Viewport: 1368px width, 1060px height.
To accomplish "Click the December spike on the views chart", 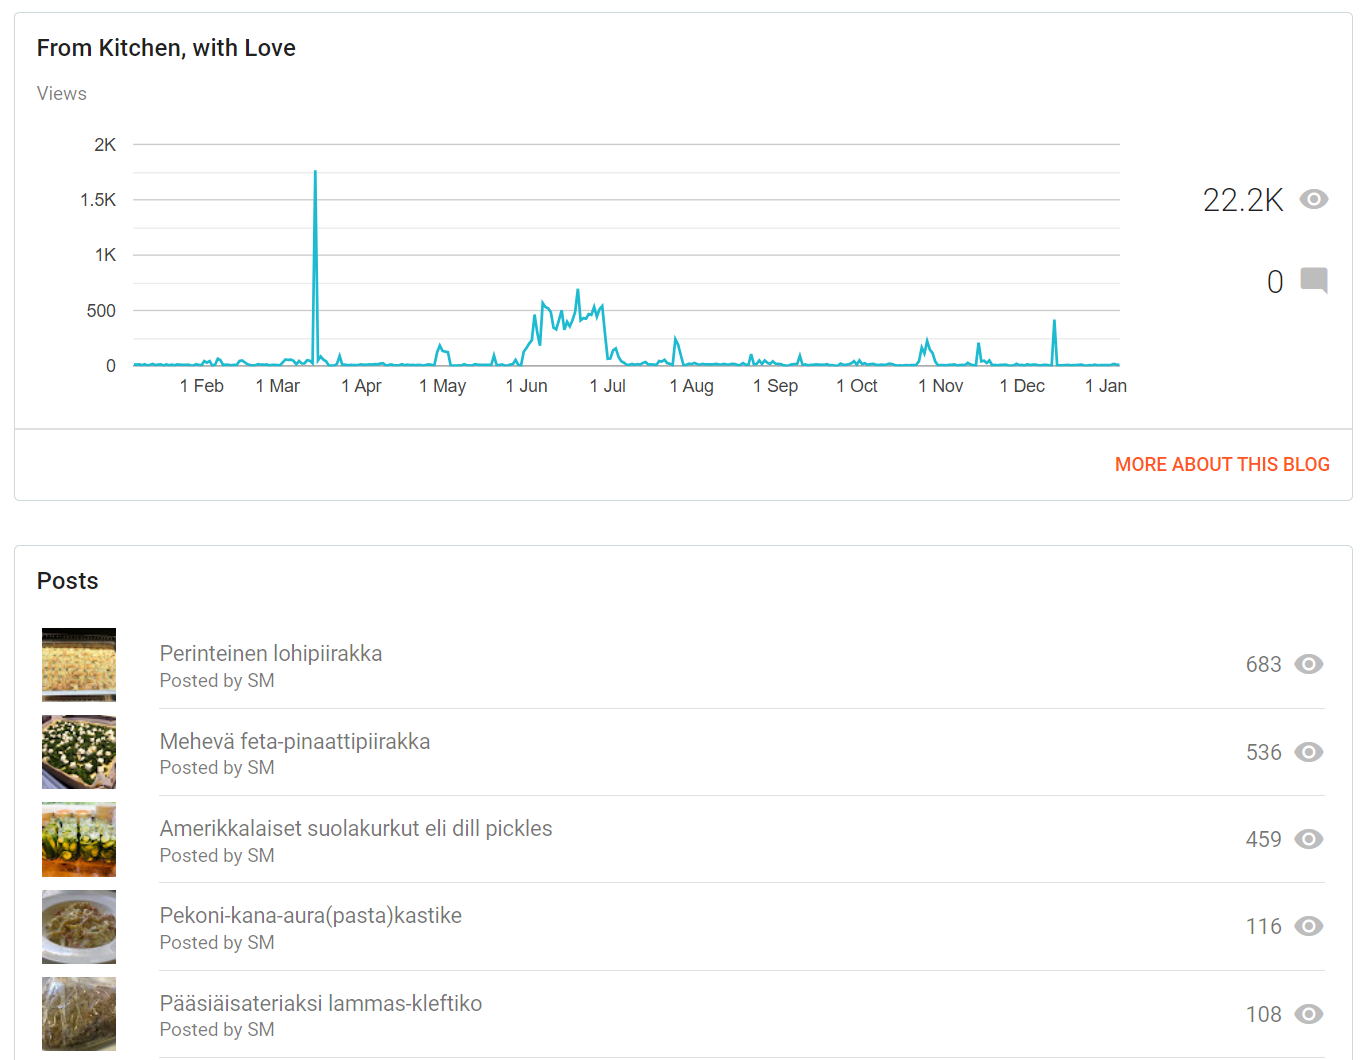I will [x=1054, y=323].
